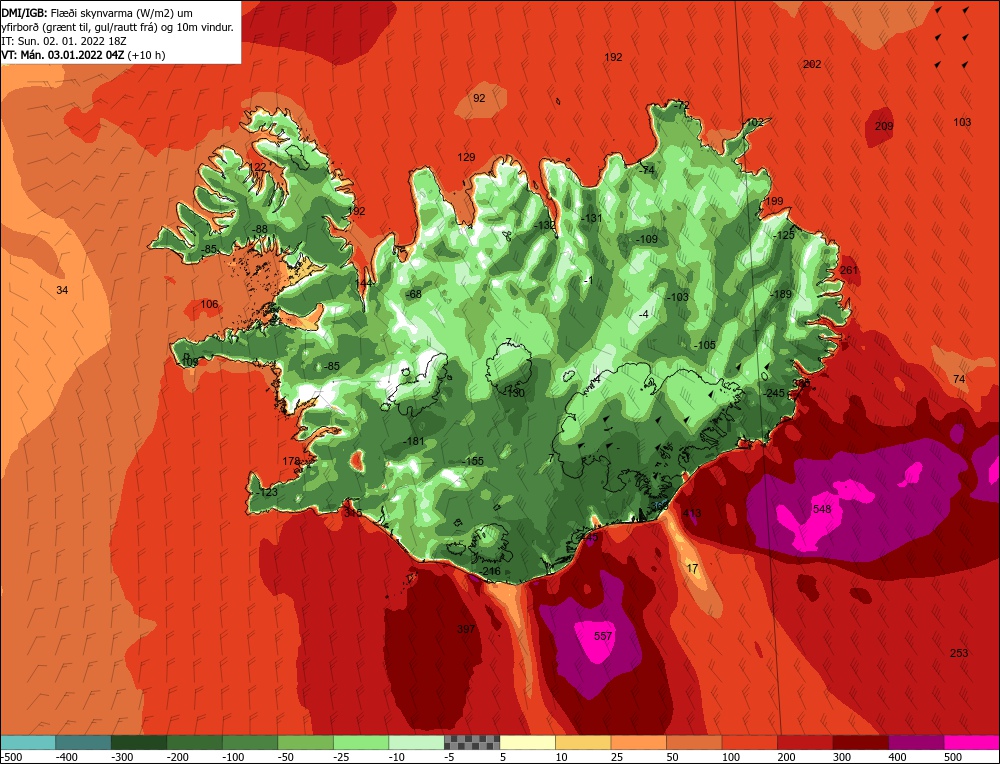Click the -103 value in the eastern highlands

point(677,297)
